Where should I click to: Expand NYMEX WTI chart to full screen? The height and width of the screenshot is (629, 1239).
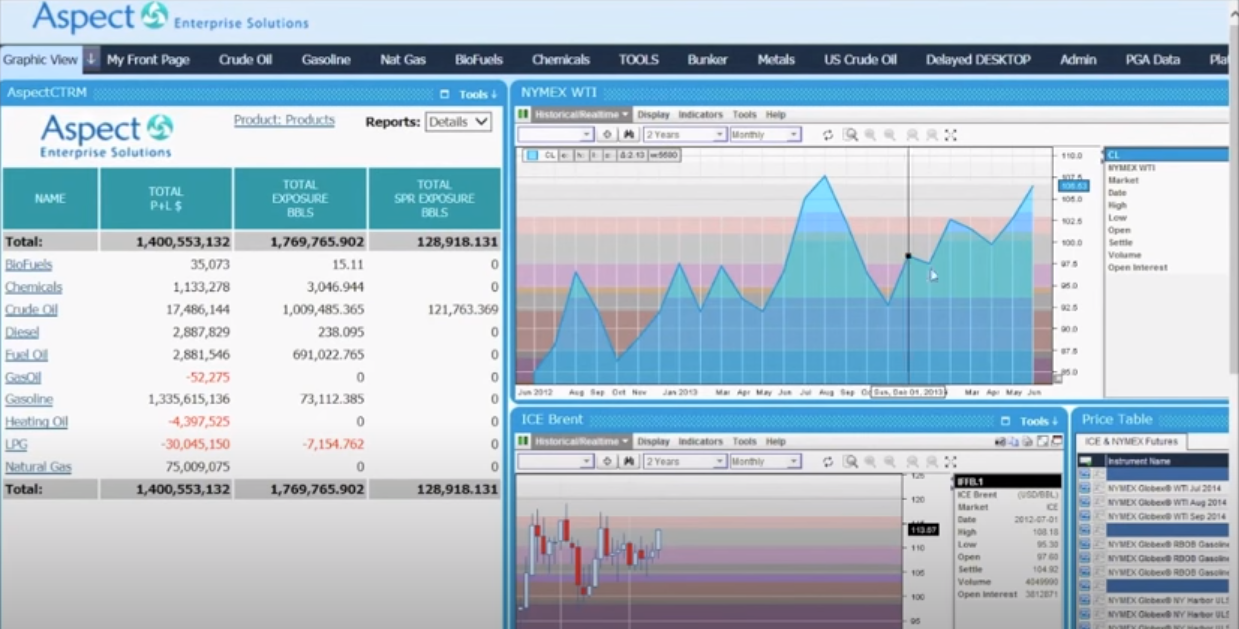(x=950, y=135)
